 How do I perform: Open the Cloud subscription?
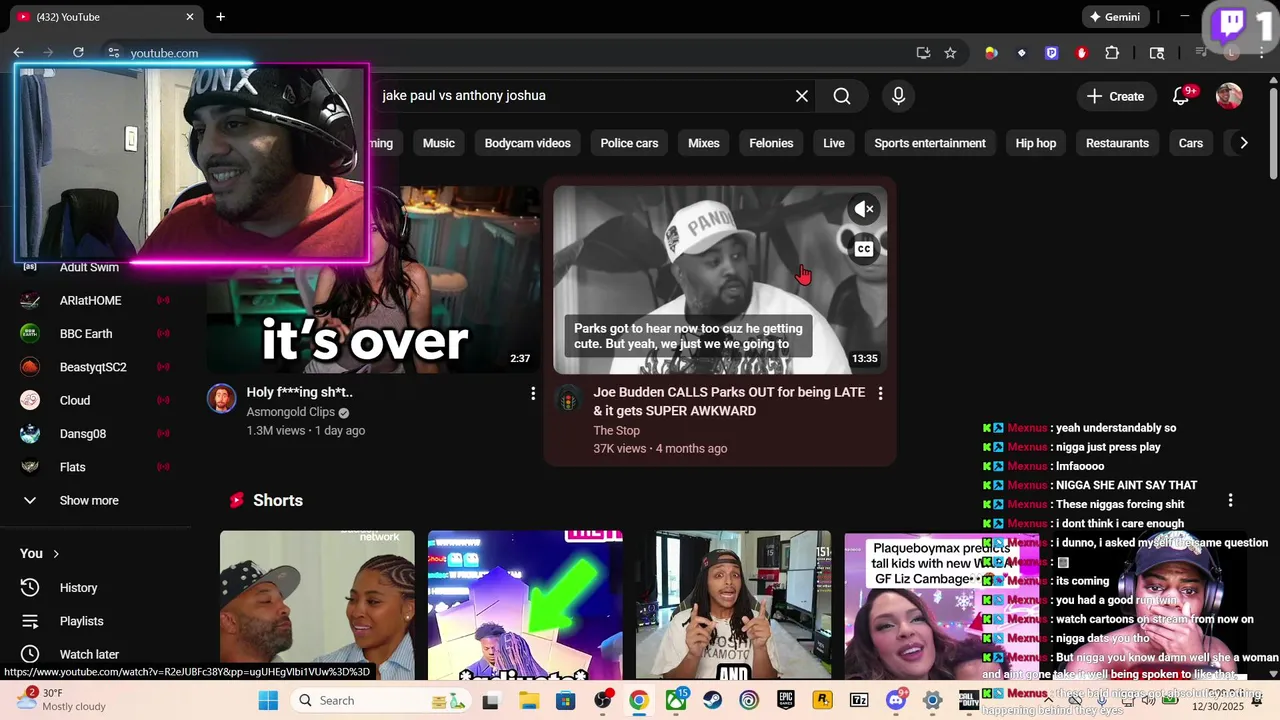coord(95,400)
